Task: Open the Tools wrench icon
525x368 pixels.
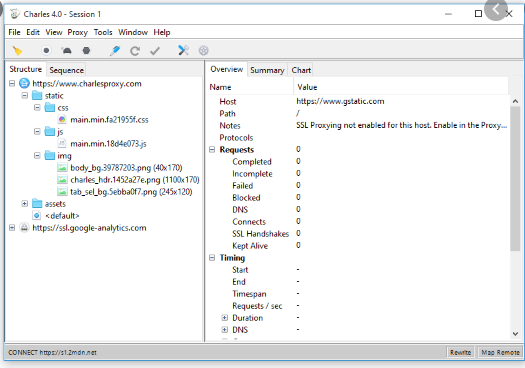Action: point(183,51)
